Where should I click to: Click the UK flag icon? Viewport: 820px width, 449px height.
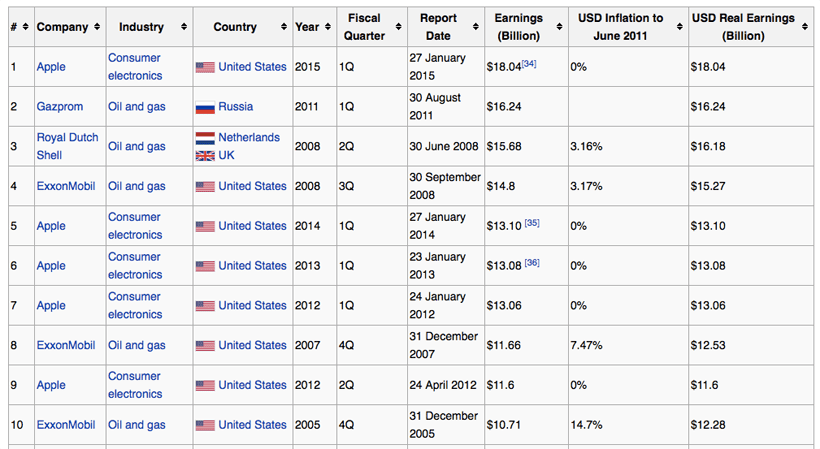205,156
